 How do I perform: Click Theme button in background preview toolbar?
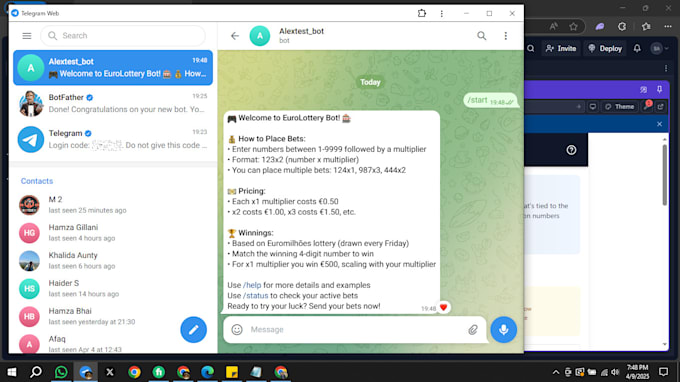pyautogui.click(x=620, y=107)
